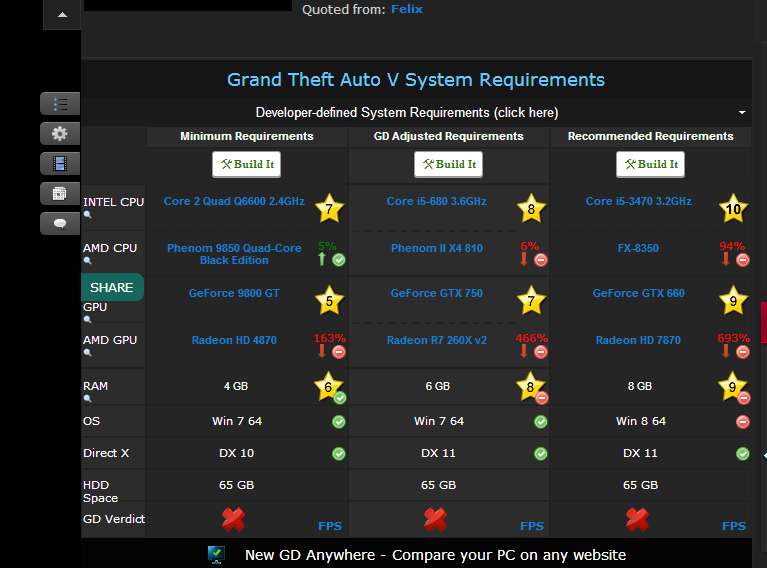Click FPS link in GD Adjusted column

[x=532, y=526]
